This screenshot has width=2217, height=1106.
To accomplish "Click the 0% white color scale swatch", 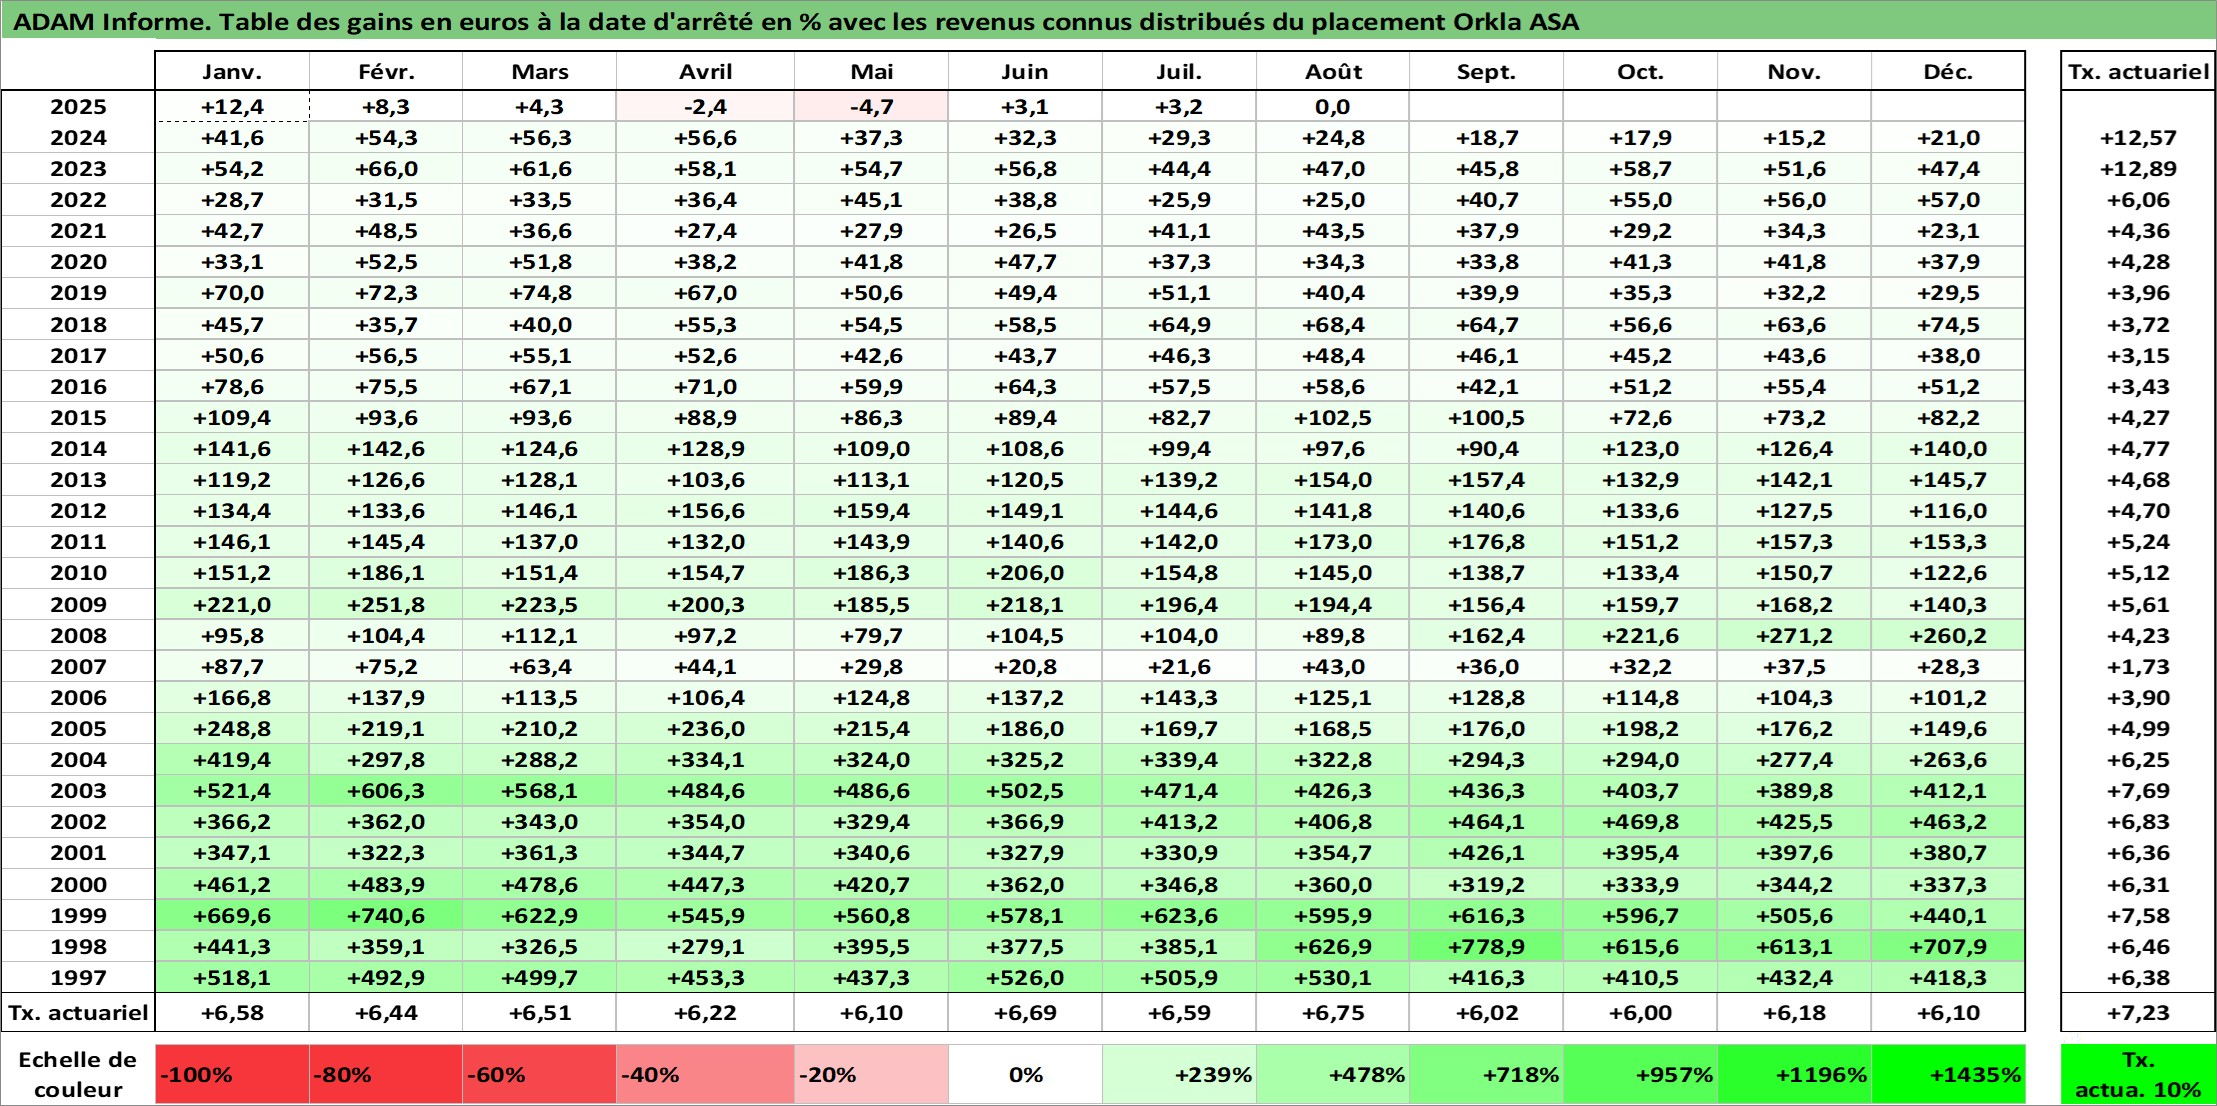I will (x=1025, y=1075).
